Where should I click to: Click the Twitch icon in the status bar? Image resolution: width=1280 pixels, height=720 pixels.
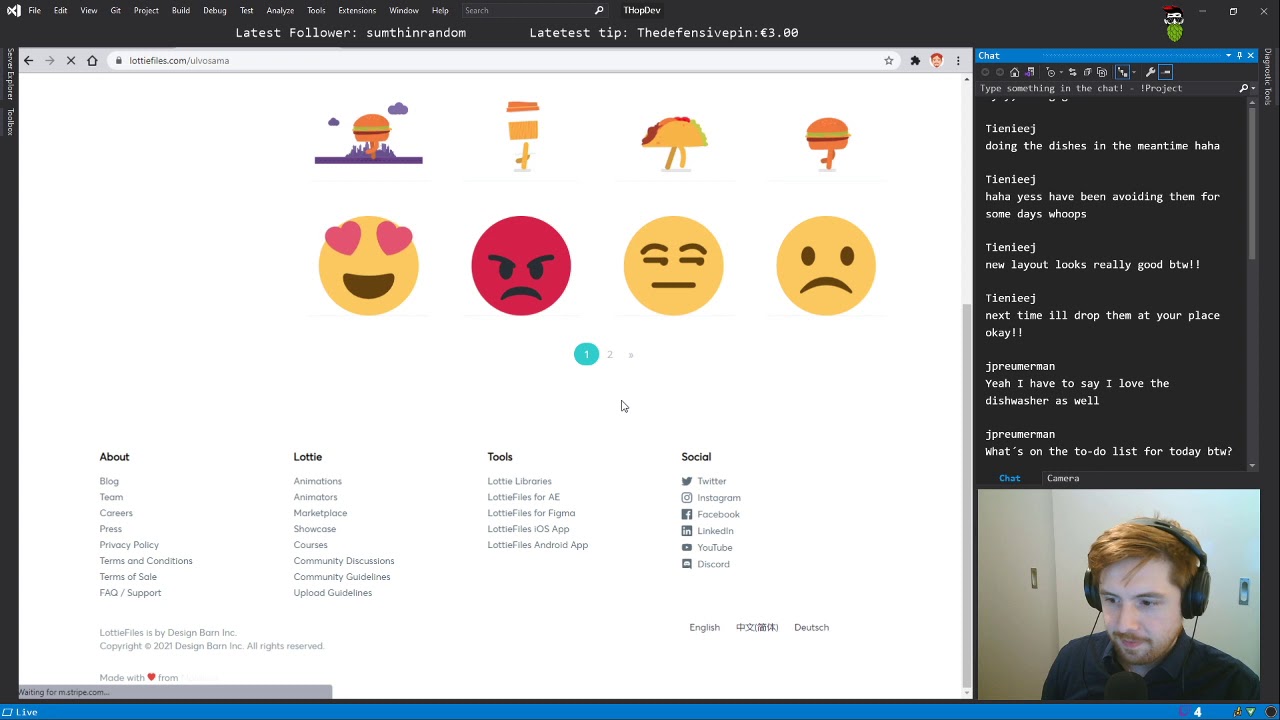tap(1184, 712)
